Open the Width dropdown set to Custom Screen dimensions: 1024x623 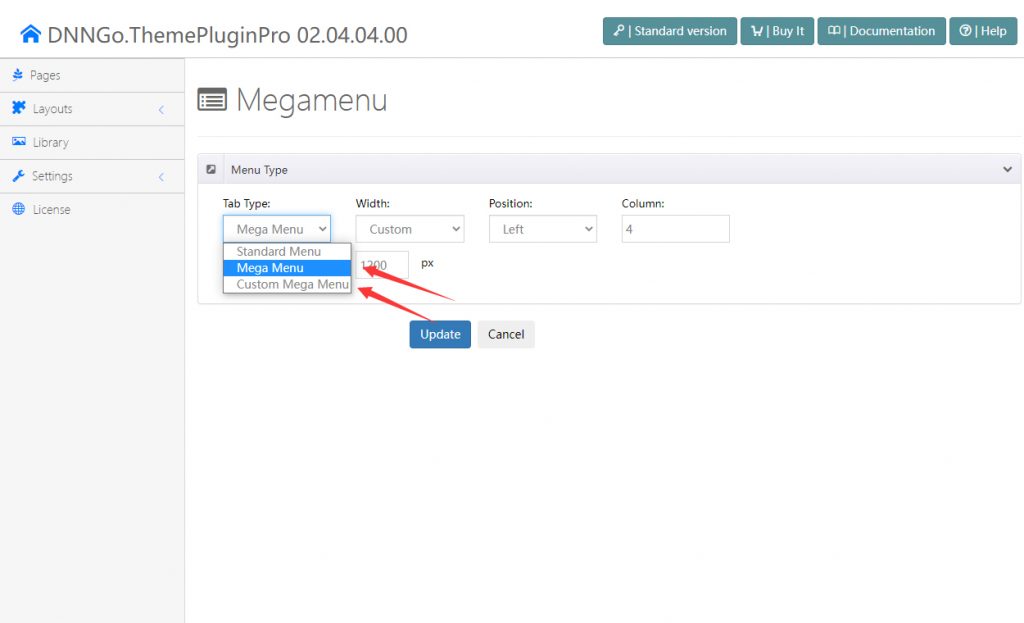tap(410, 228)
